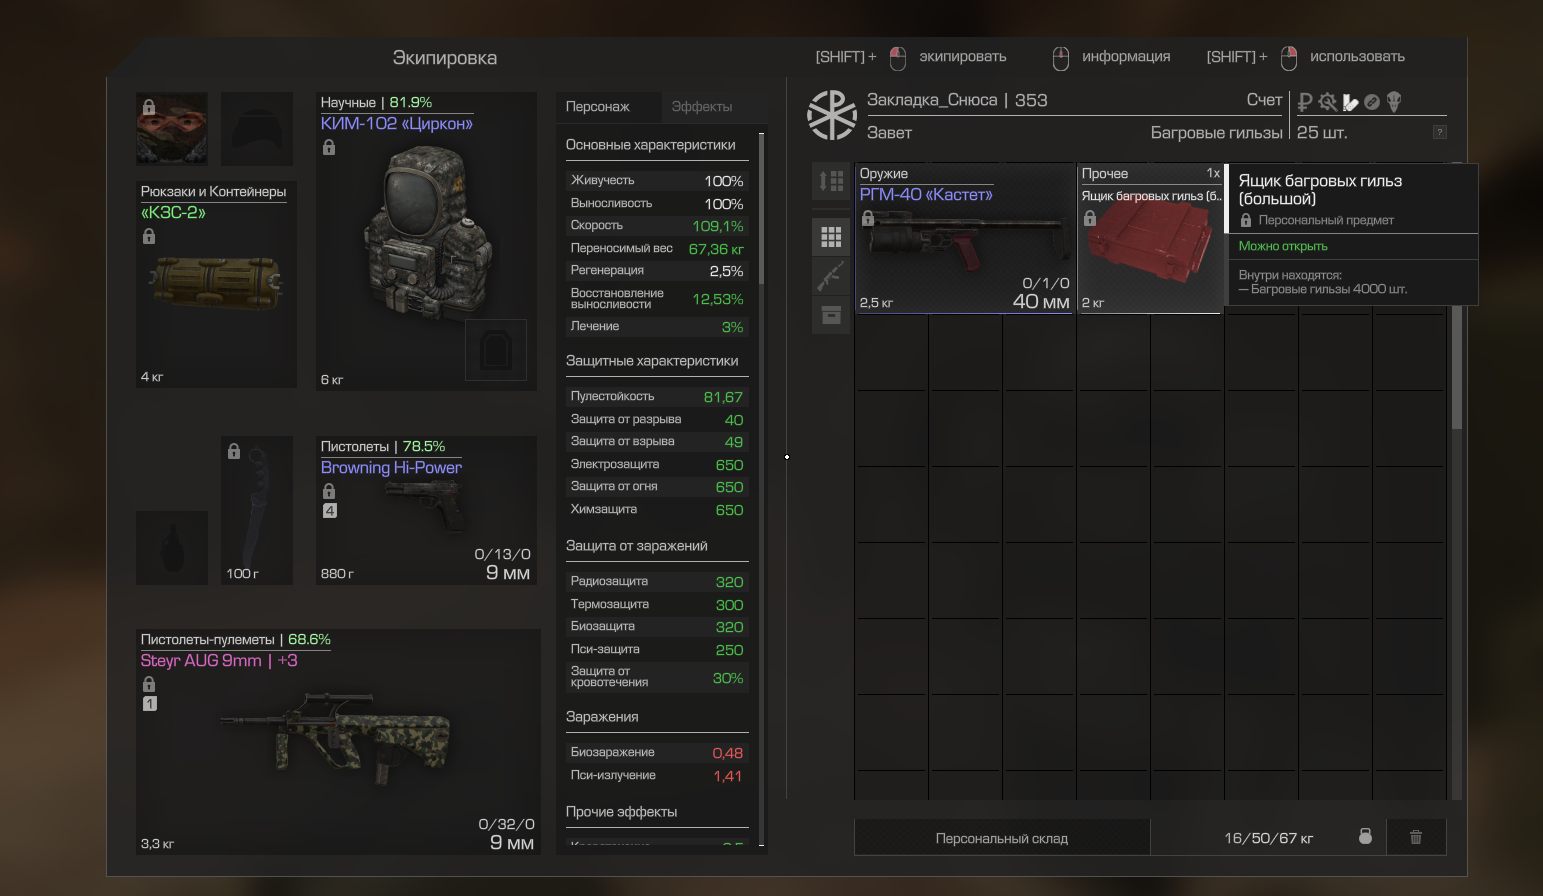1543x896 pixels.
Task: Select the Персонаж tab
Action: tap(598, 107)
